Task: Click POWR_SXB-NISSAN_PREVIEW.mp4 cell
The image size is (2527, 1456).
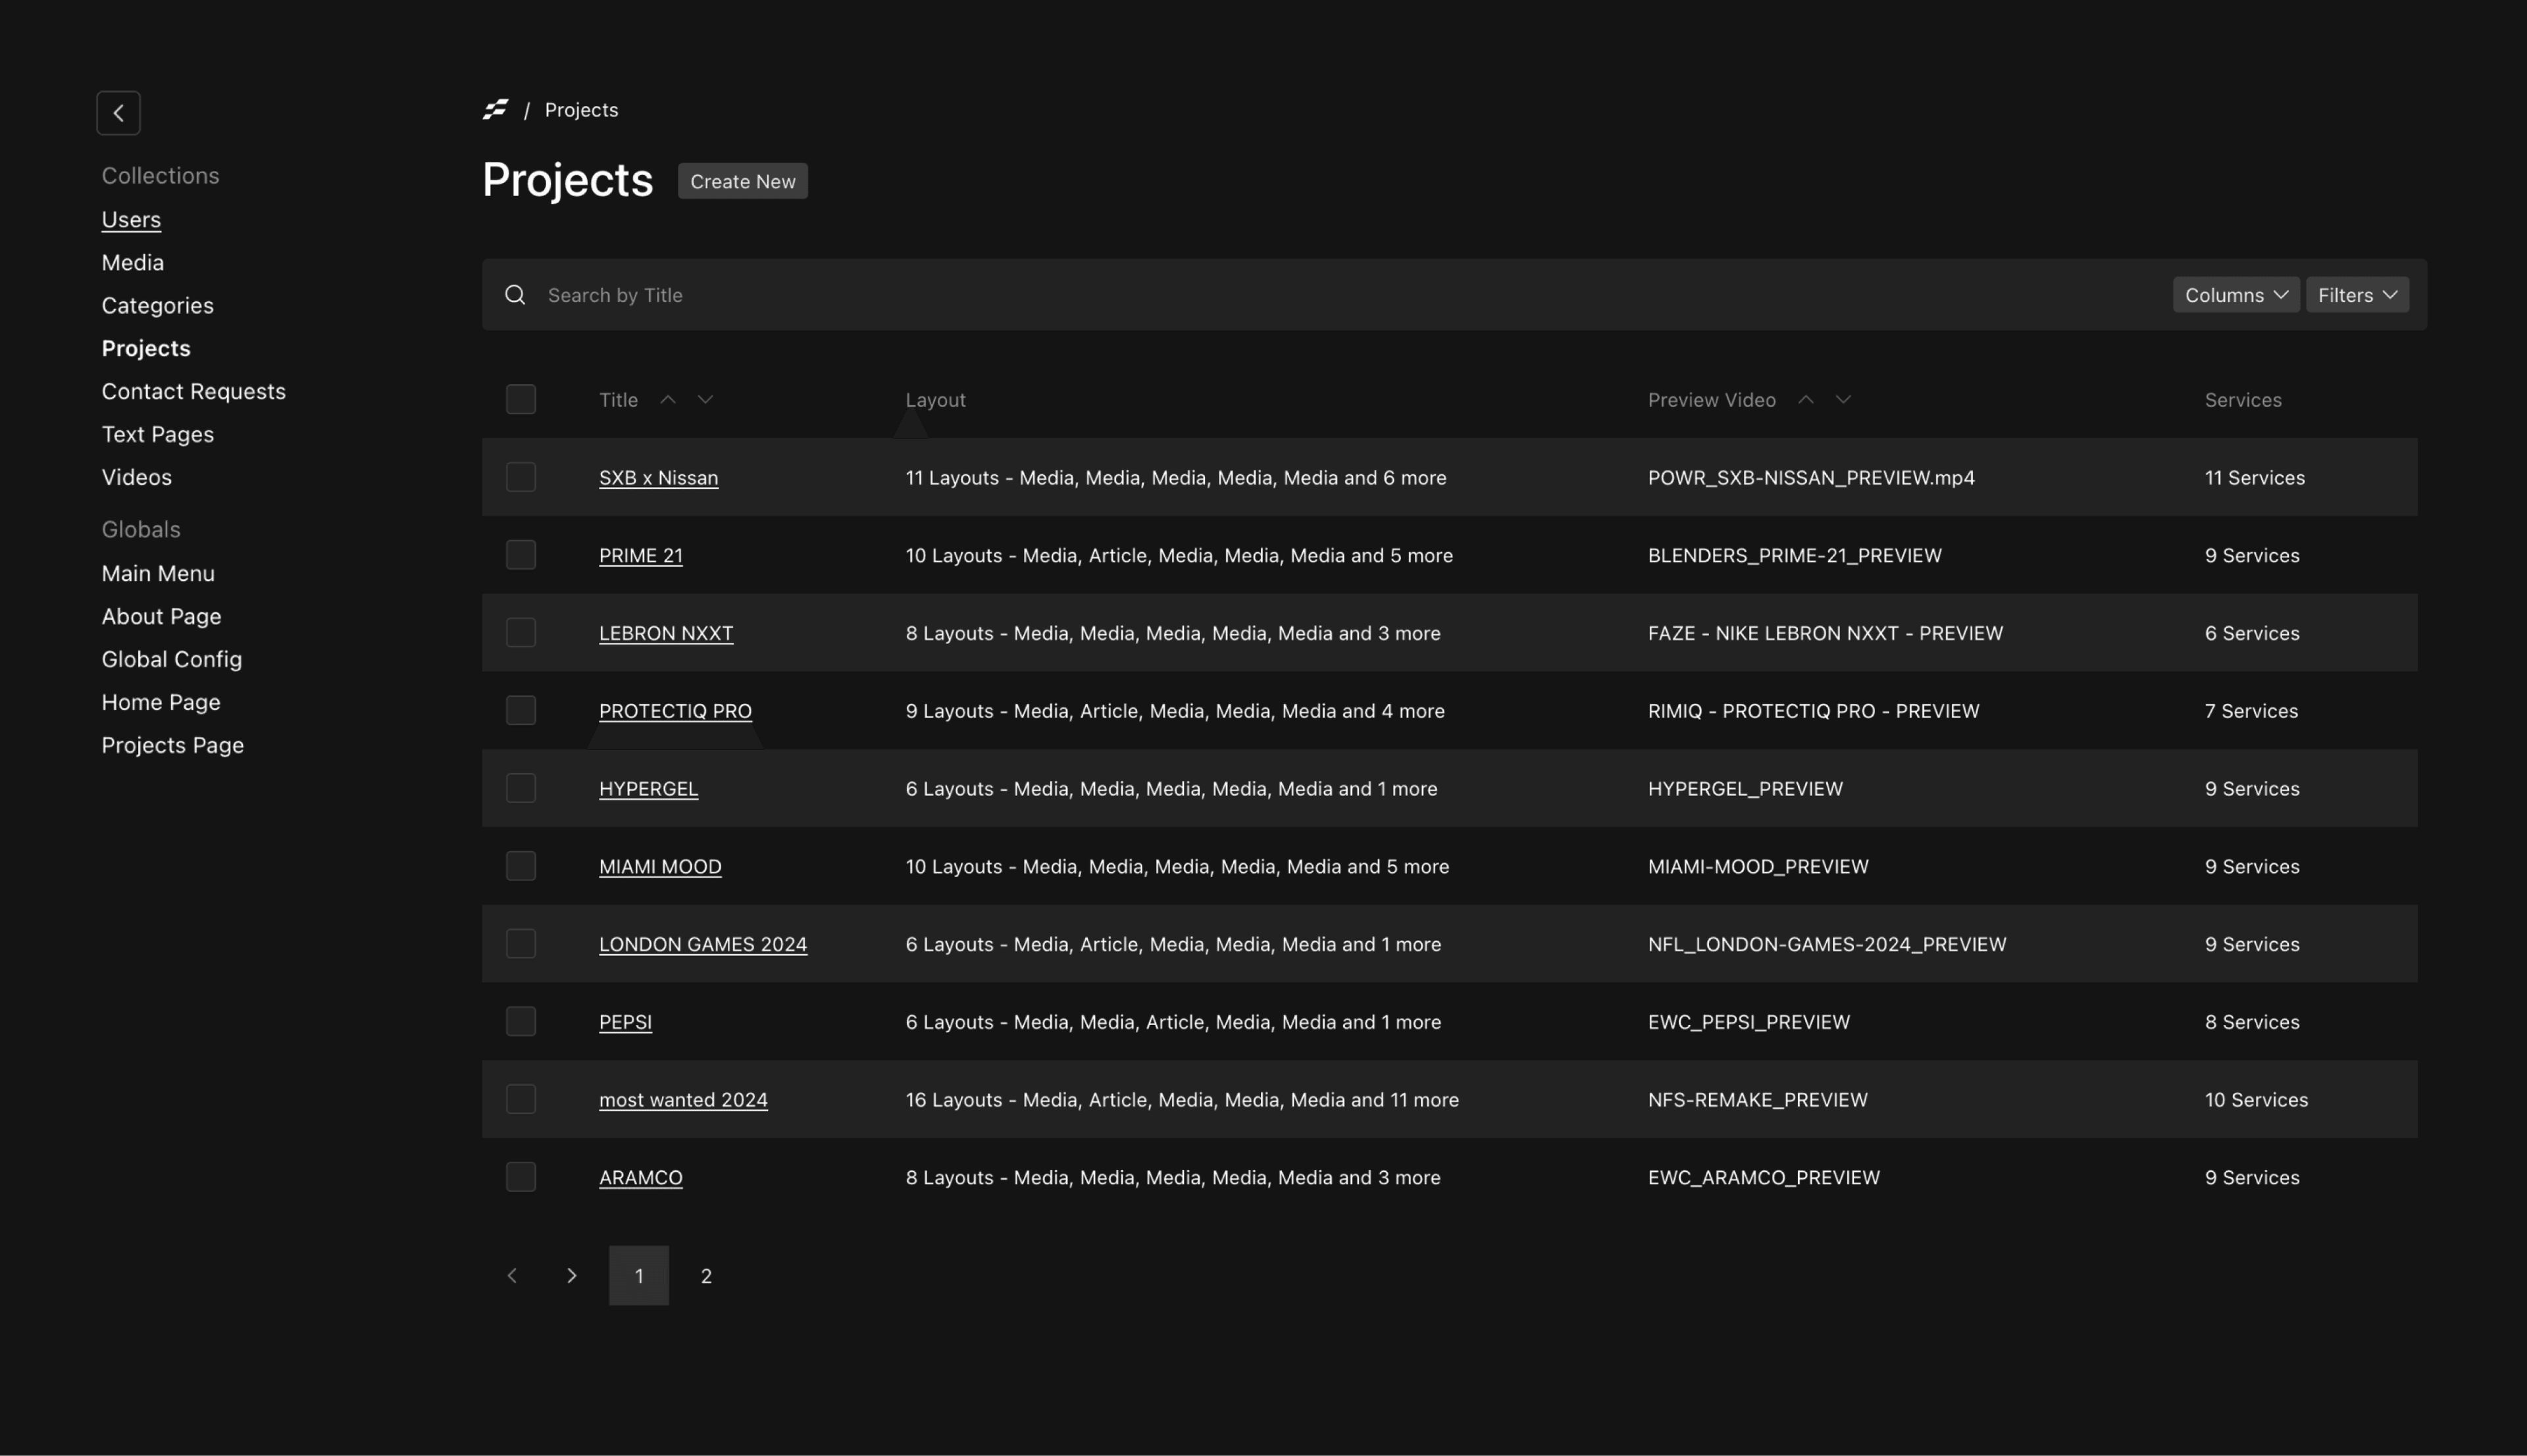Action: (x=1811, y=478)
